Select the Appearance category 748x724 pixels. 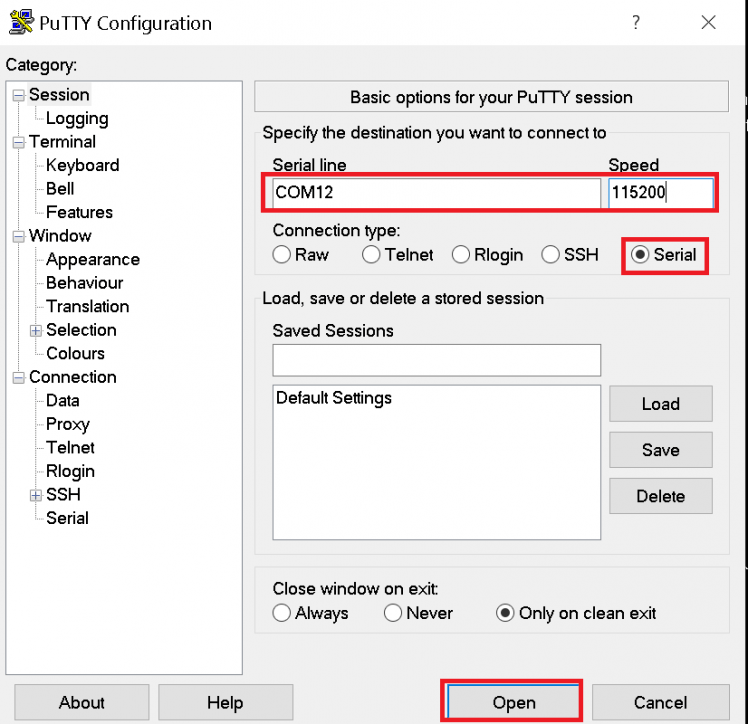(x=92, y=259)
